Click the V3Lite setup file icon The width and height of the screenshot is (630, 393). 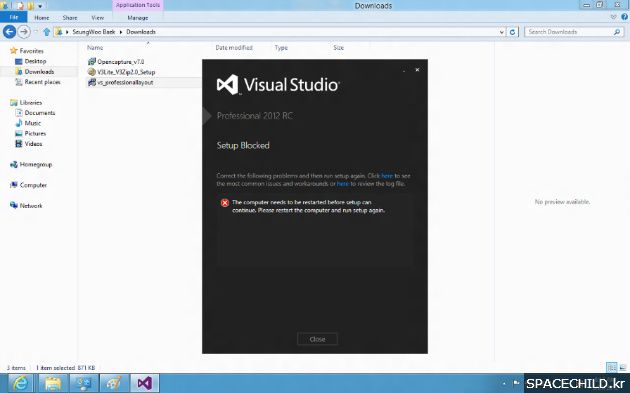point(92,72)
